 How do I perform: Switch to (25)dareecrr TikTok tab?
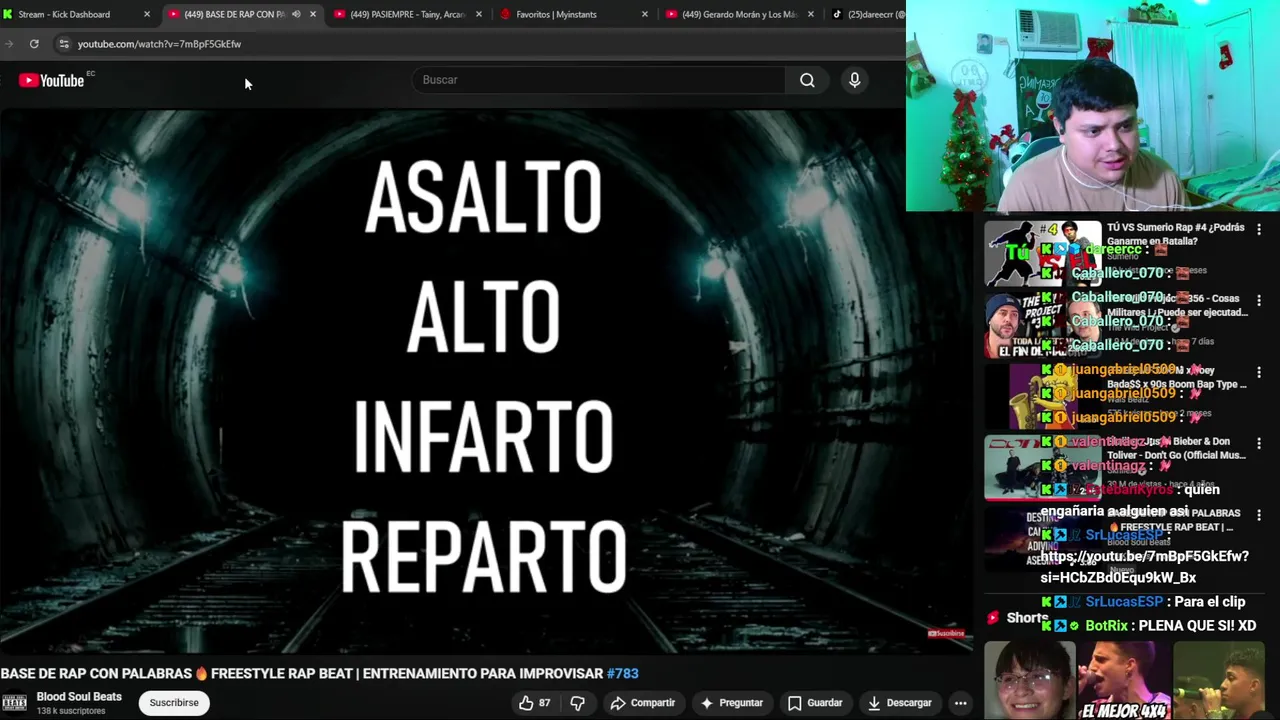click(866, 14)
